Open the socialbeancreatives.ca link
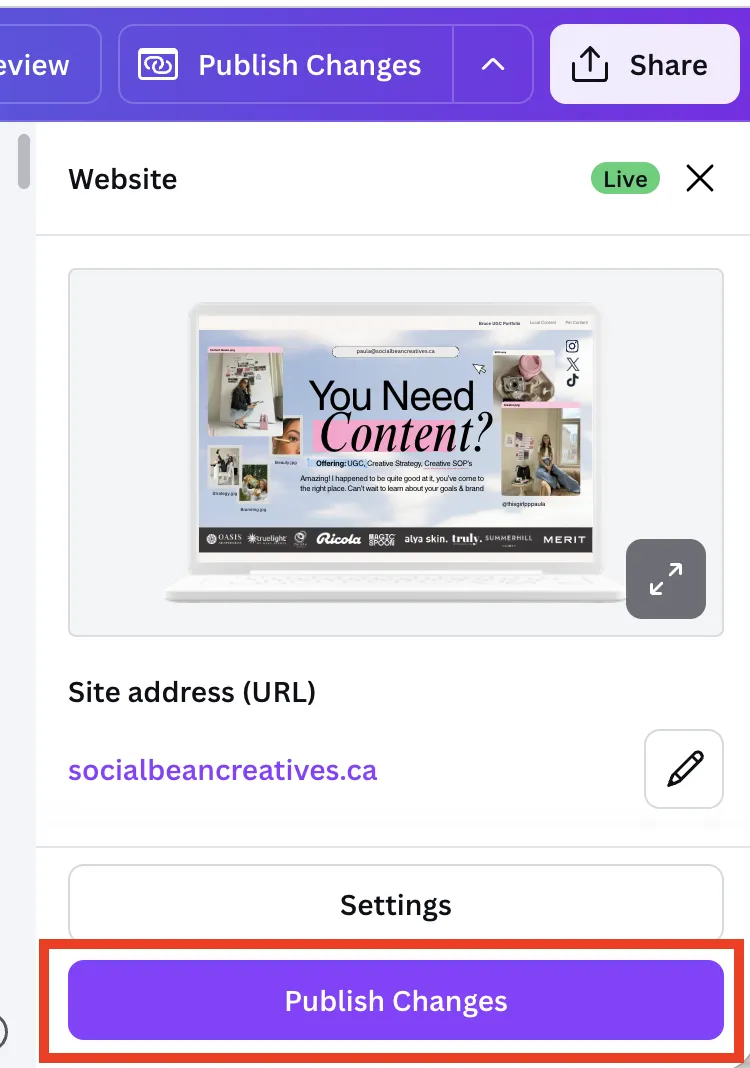Image resolution: width=750 pixels, height=1068 pixels. click(222, 770)
